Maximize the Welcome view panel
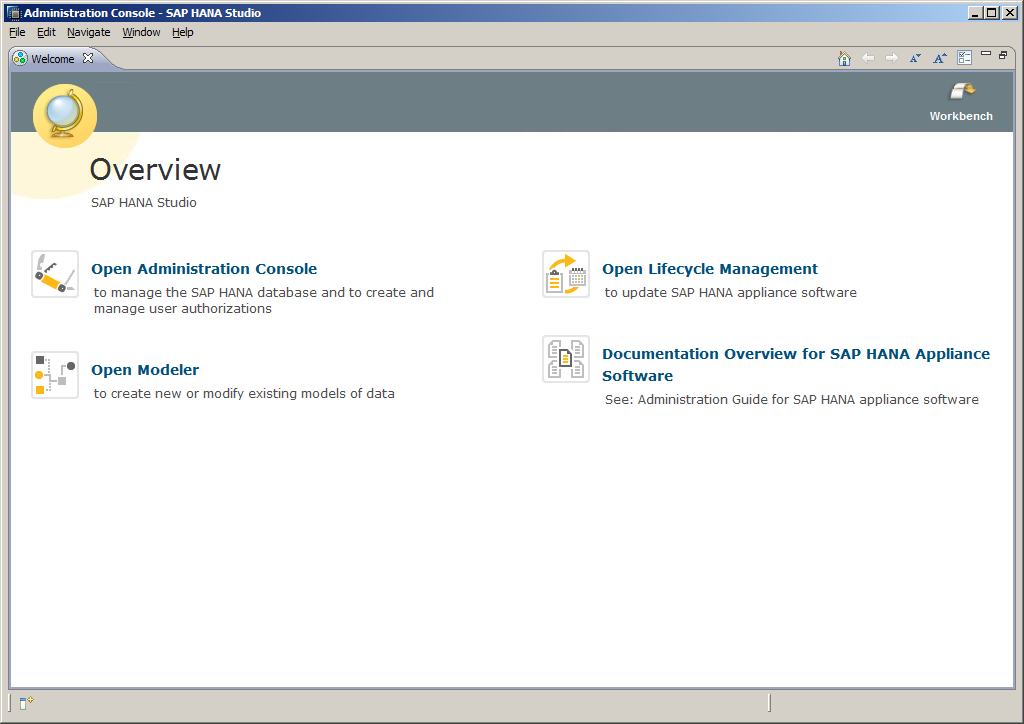1024x724 pixels. pos(1002,55)
